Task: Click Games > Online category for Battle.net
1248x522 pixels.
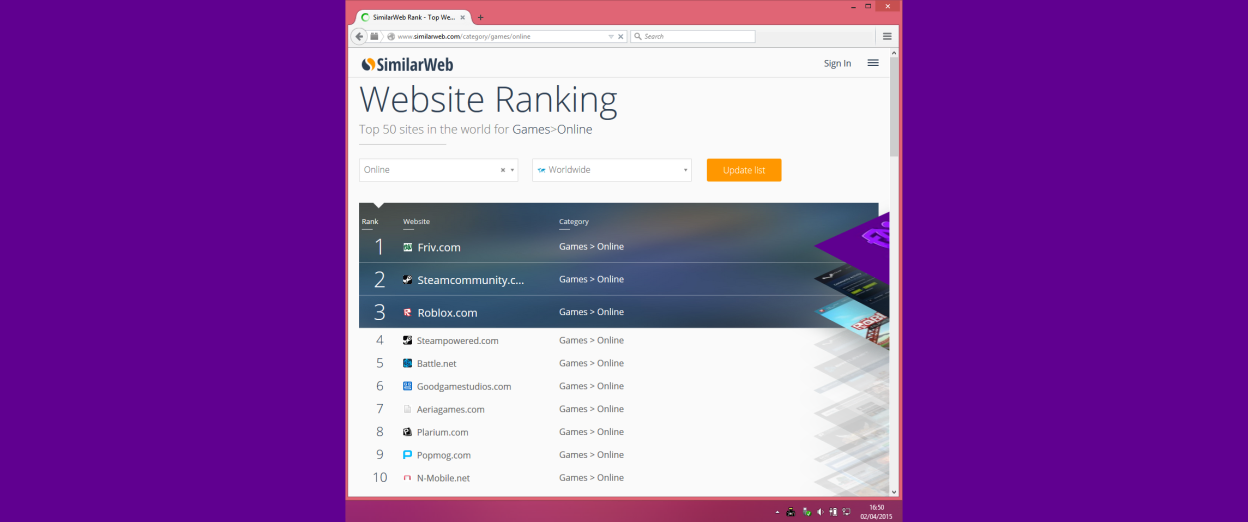Action: [591, 363]
